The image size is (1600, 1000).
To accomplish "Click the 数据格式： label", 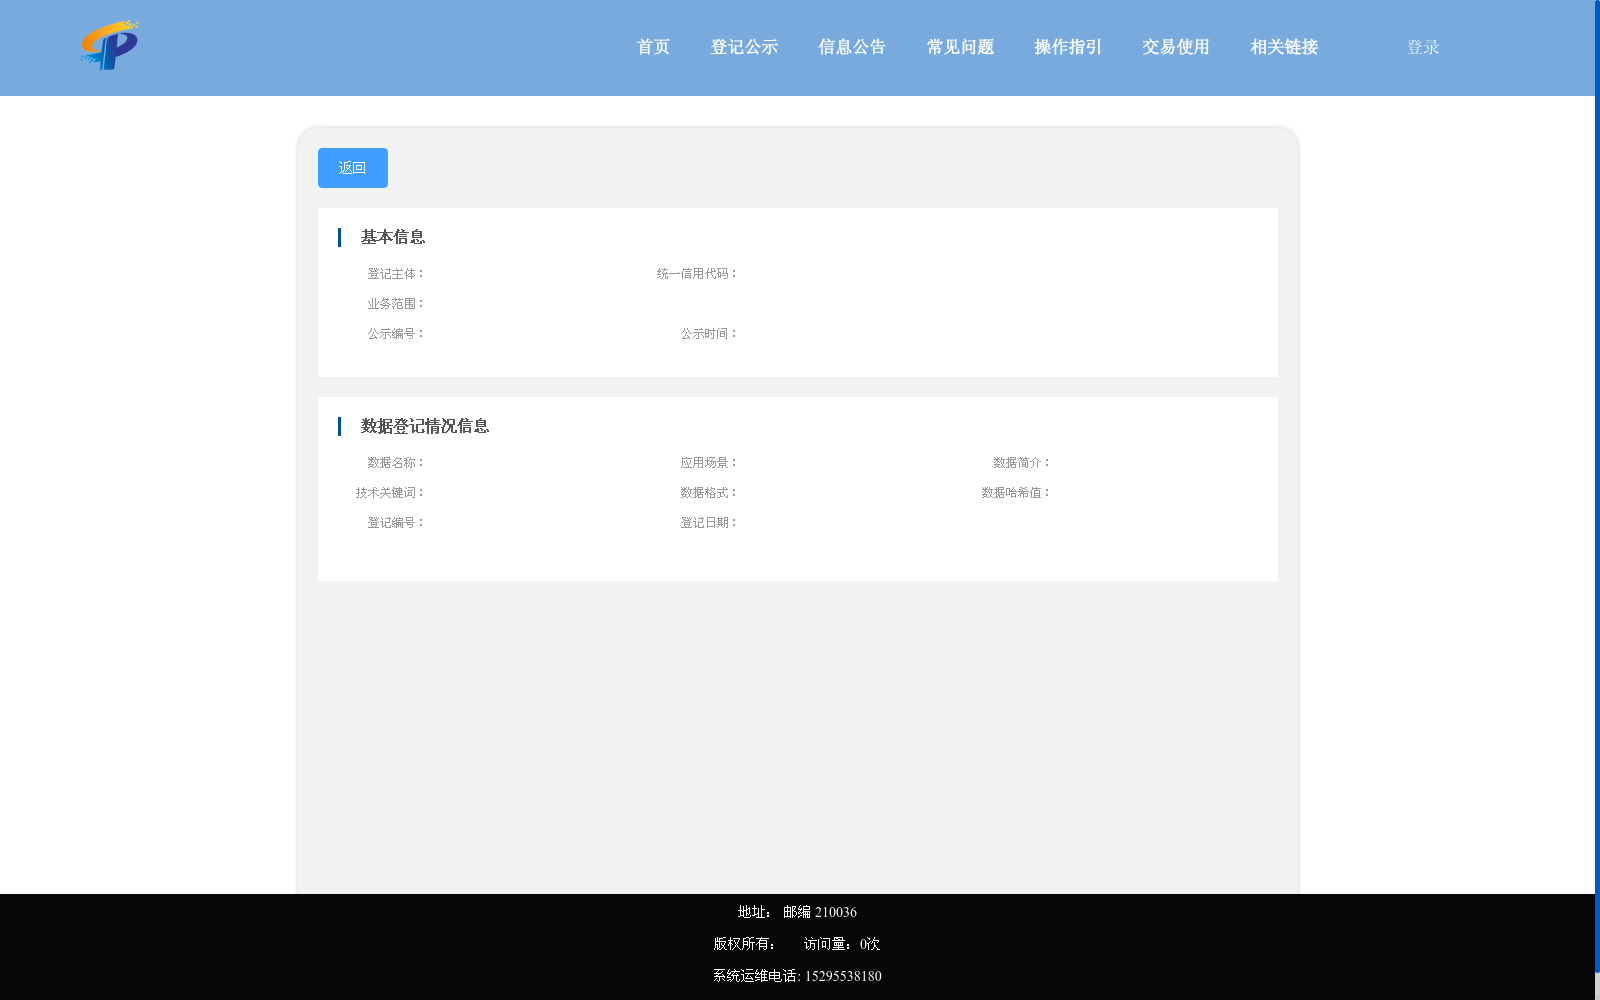I will pos(710,493).
